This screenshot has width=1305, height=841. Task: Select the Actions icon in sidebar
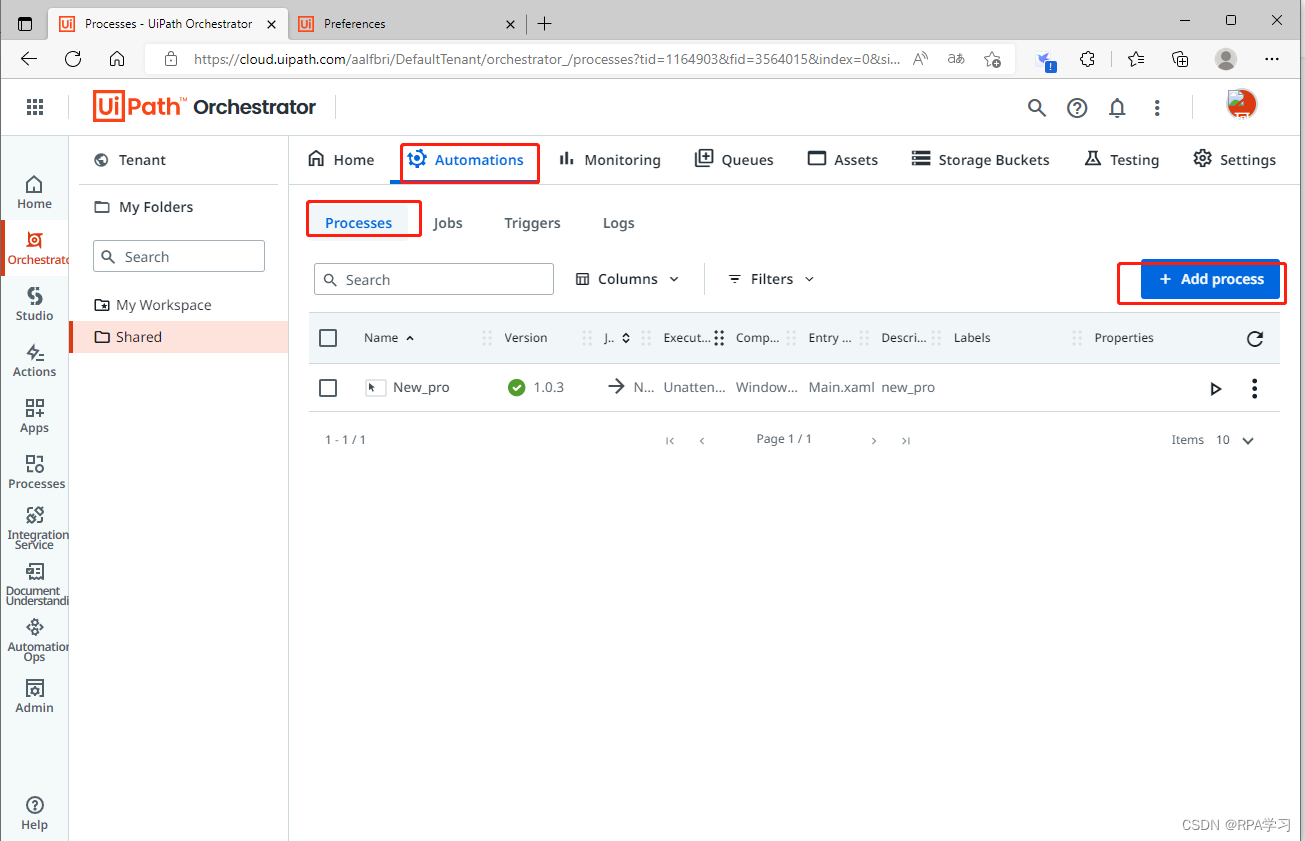pos(34,359)
